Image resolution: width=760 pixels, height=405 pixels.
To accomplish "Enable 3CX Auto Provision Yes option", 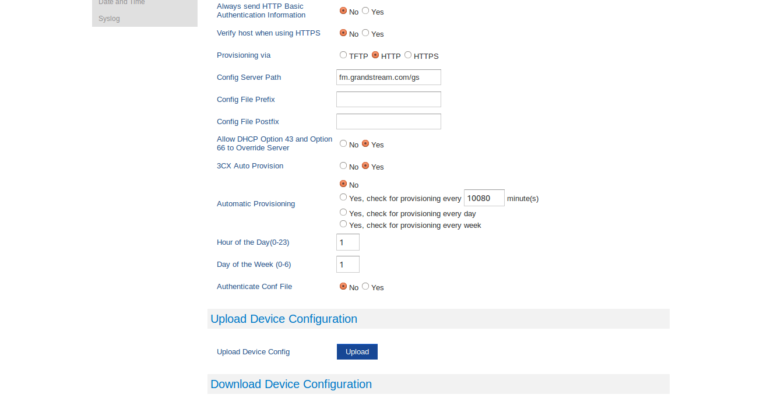I will tap(366, 166).
